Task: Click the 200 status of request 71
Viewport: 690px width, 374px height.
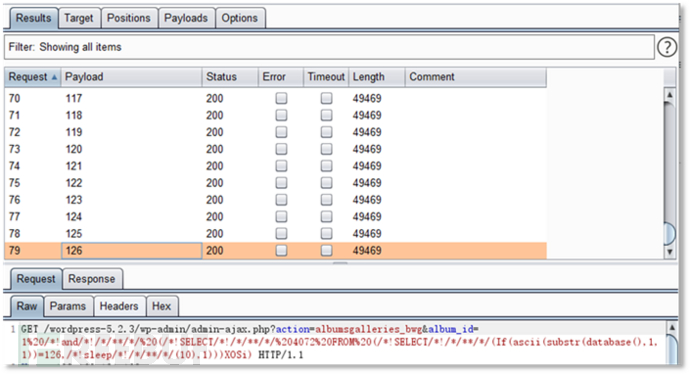Action: (214, 115)
